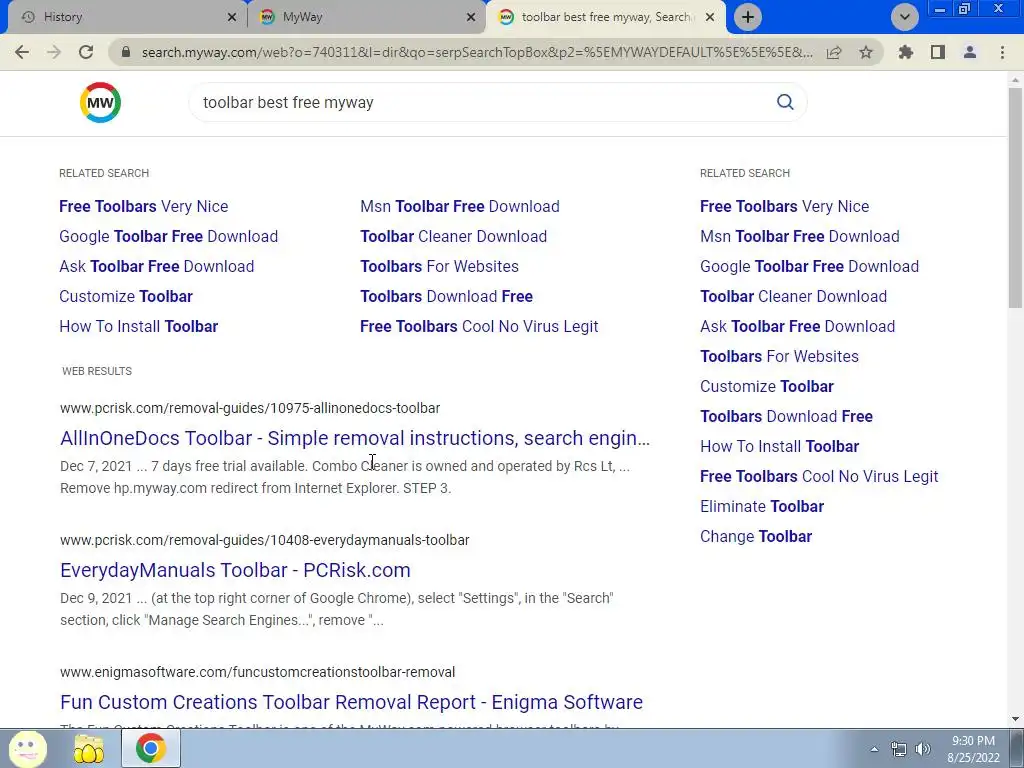Open right-column Toolbars Download Free link

pyautogui.click(x=786, y=417)
